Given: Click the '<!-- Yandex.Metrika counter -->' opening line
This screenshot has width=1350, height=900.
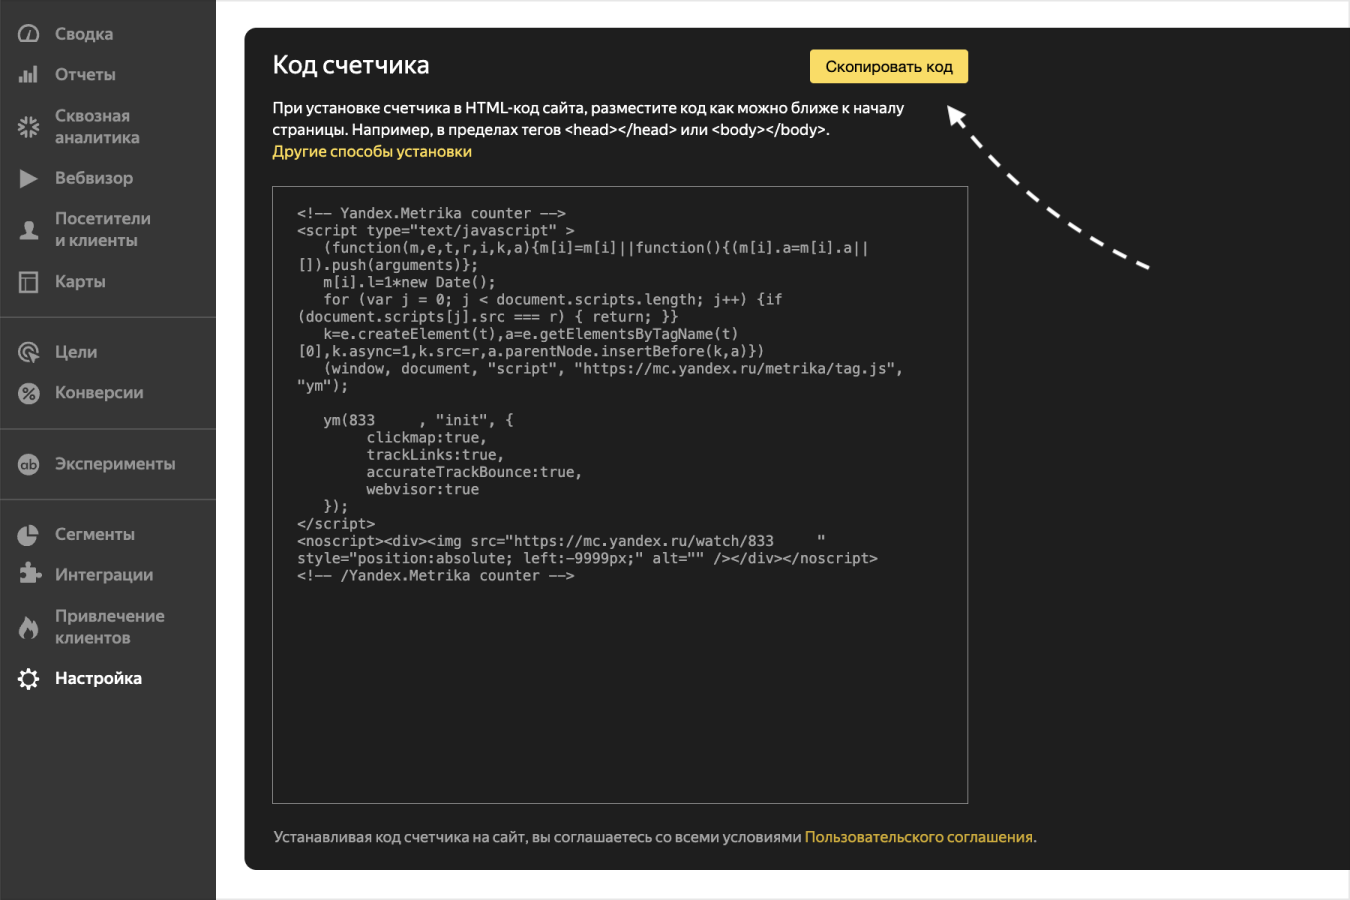Looking at the screenshot, I should (x=431, y=214).
